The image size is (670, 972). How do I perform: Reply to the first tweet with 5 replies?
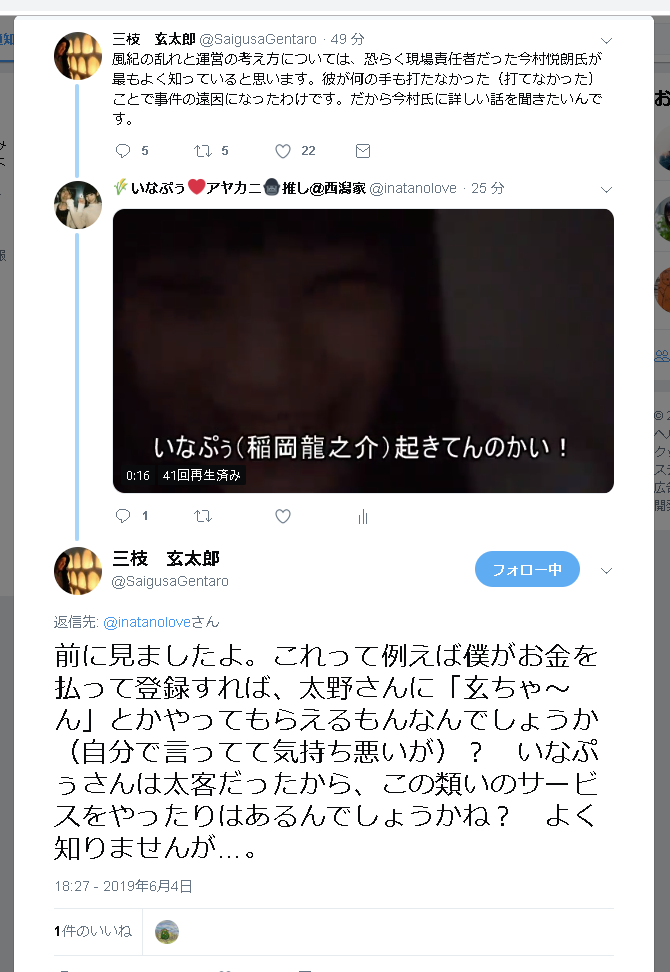coord(123,151)
